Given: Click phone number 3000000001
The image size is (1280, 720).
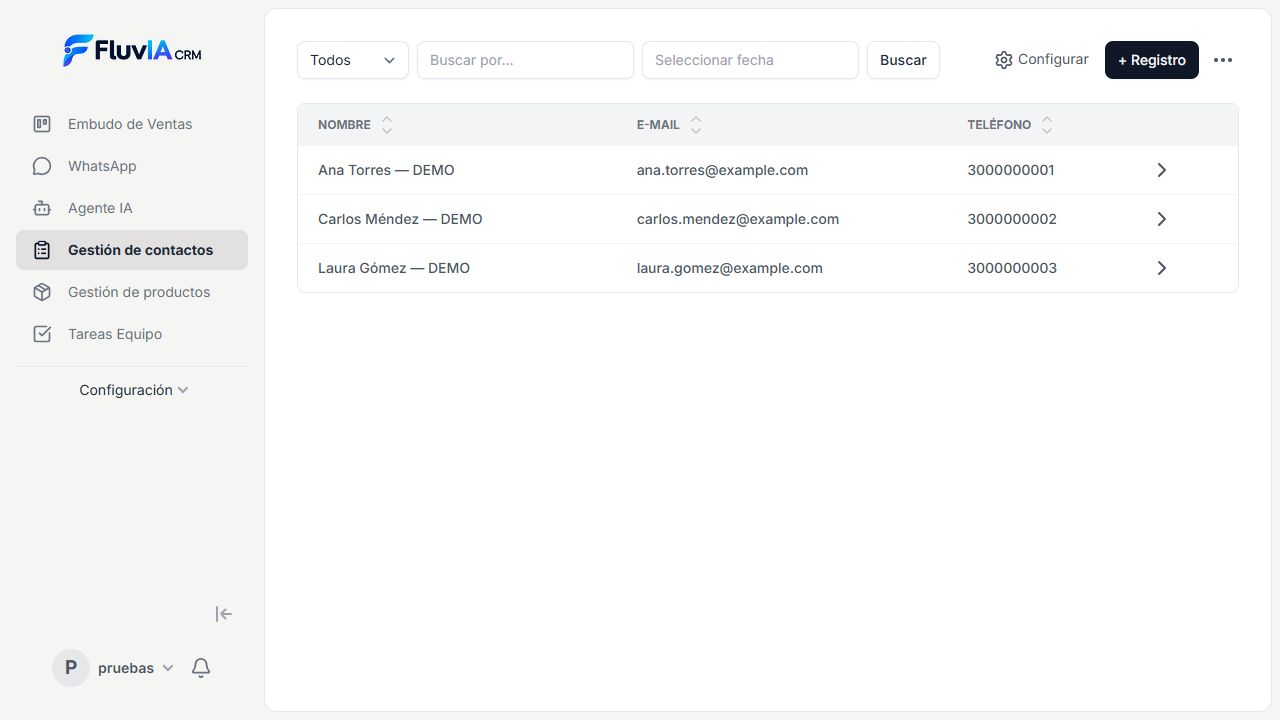Looking at the screenshot, I should (1011, 170).
